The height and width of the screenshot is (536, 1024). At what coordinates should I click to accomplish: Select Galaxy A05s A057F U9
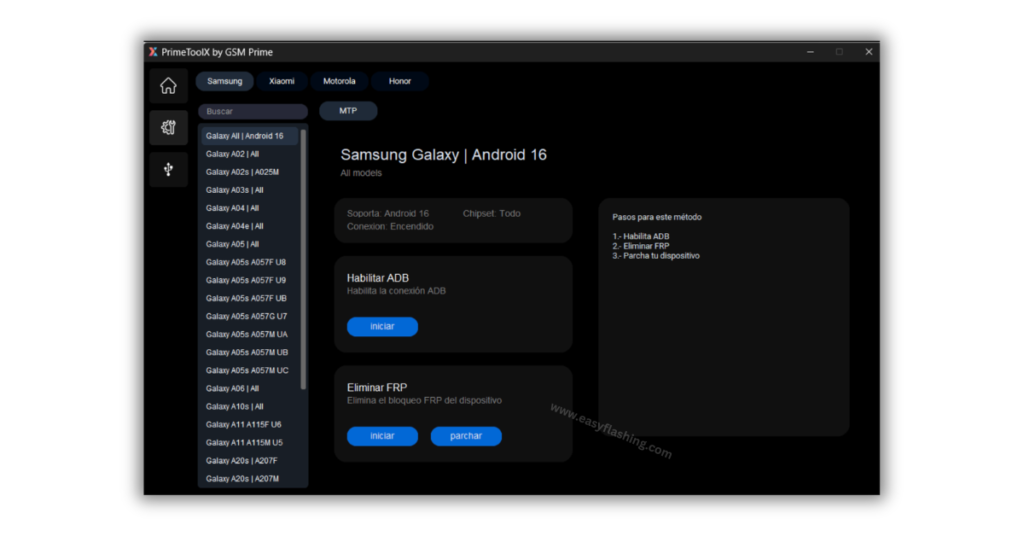tap(249, 280)
